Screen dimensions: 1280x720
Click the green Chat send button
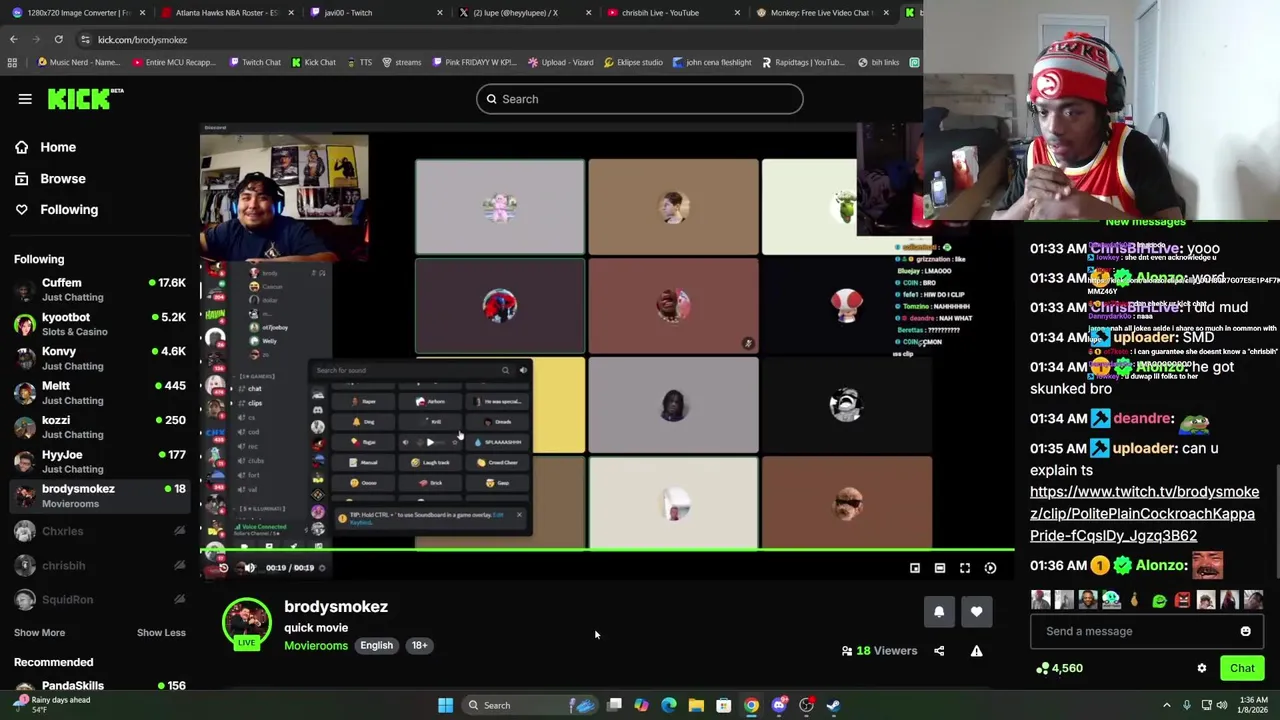pyautogui.click(x=1242, y=668)
